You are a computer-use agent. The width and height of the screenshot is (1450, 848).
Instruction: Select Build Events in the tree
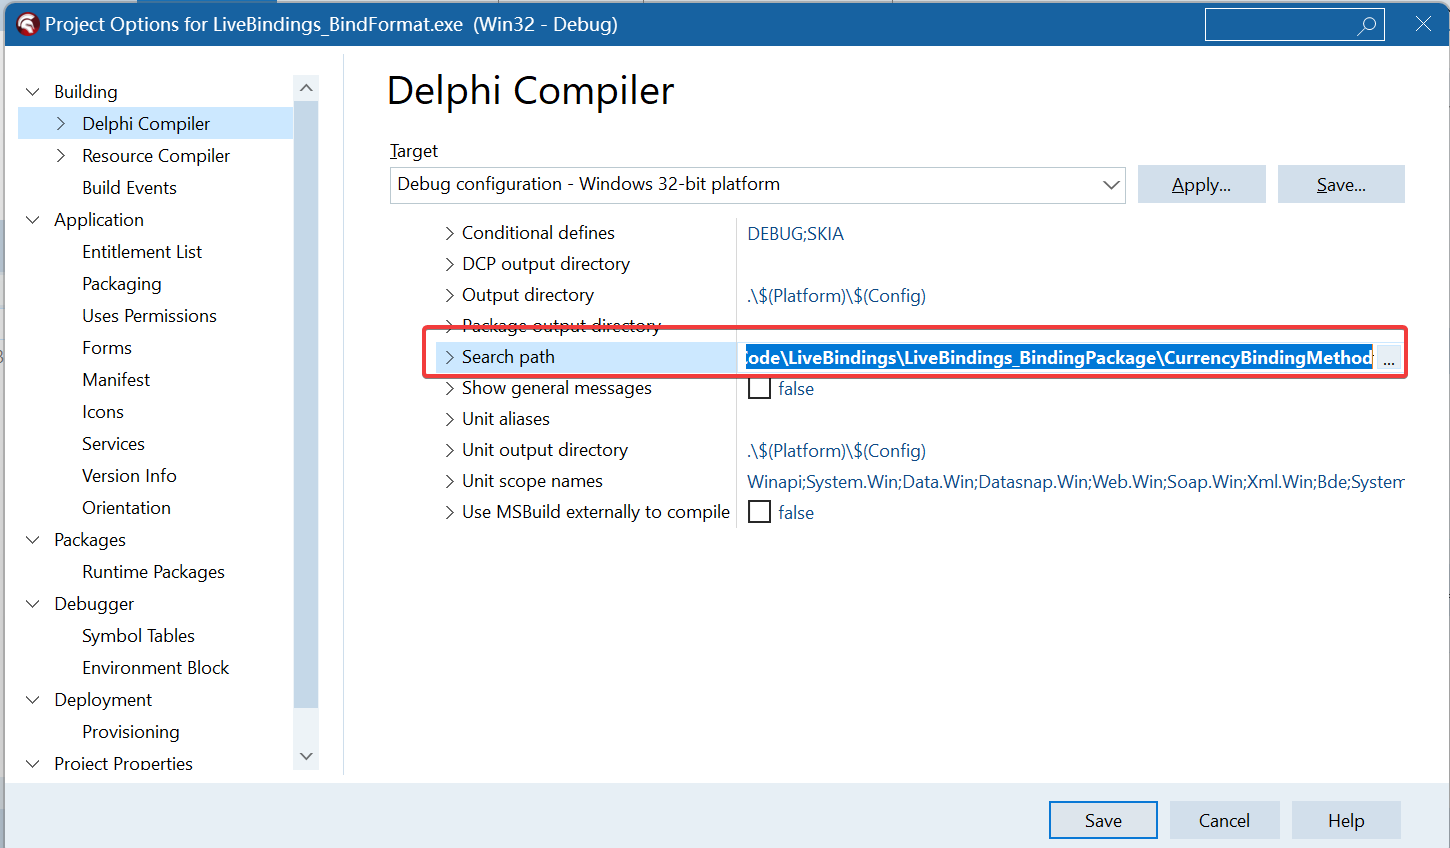click(129, 188)
